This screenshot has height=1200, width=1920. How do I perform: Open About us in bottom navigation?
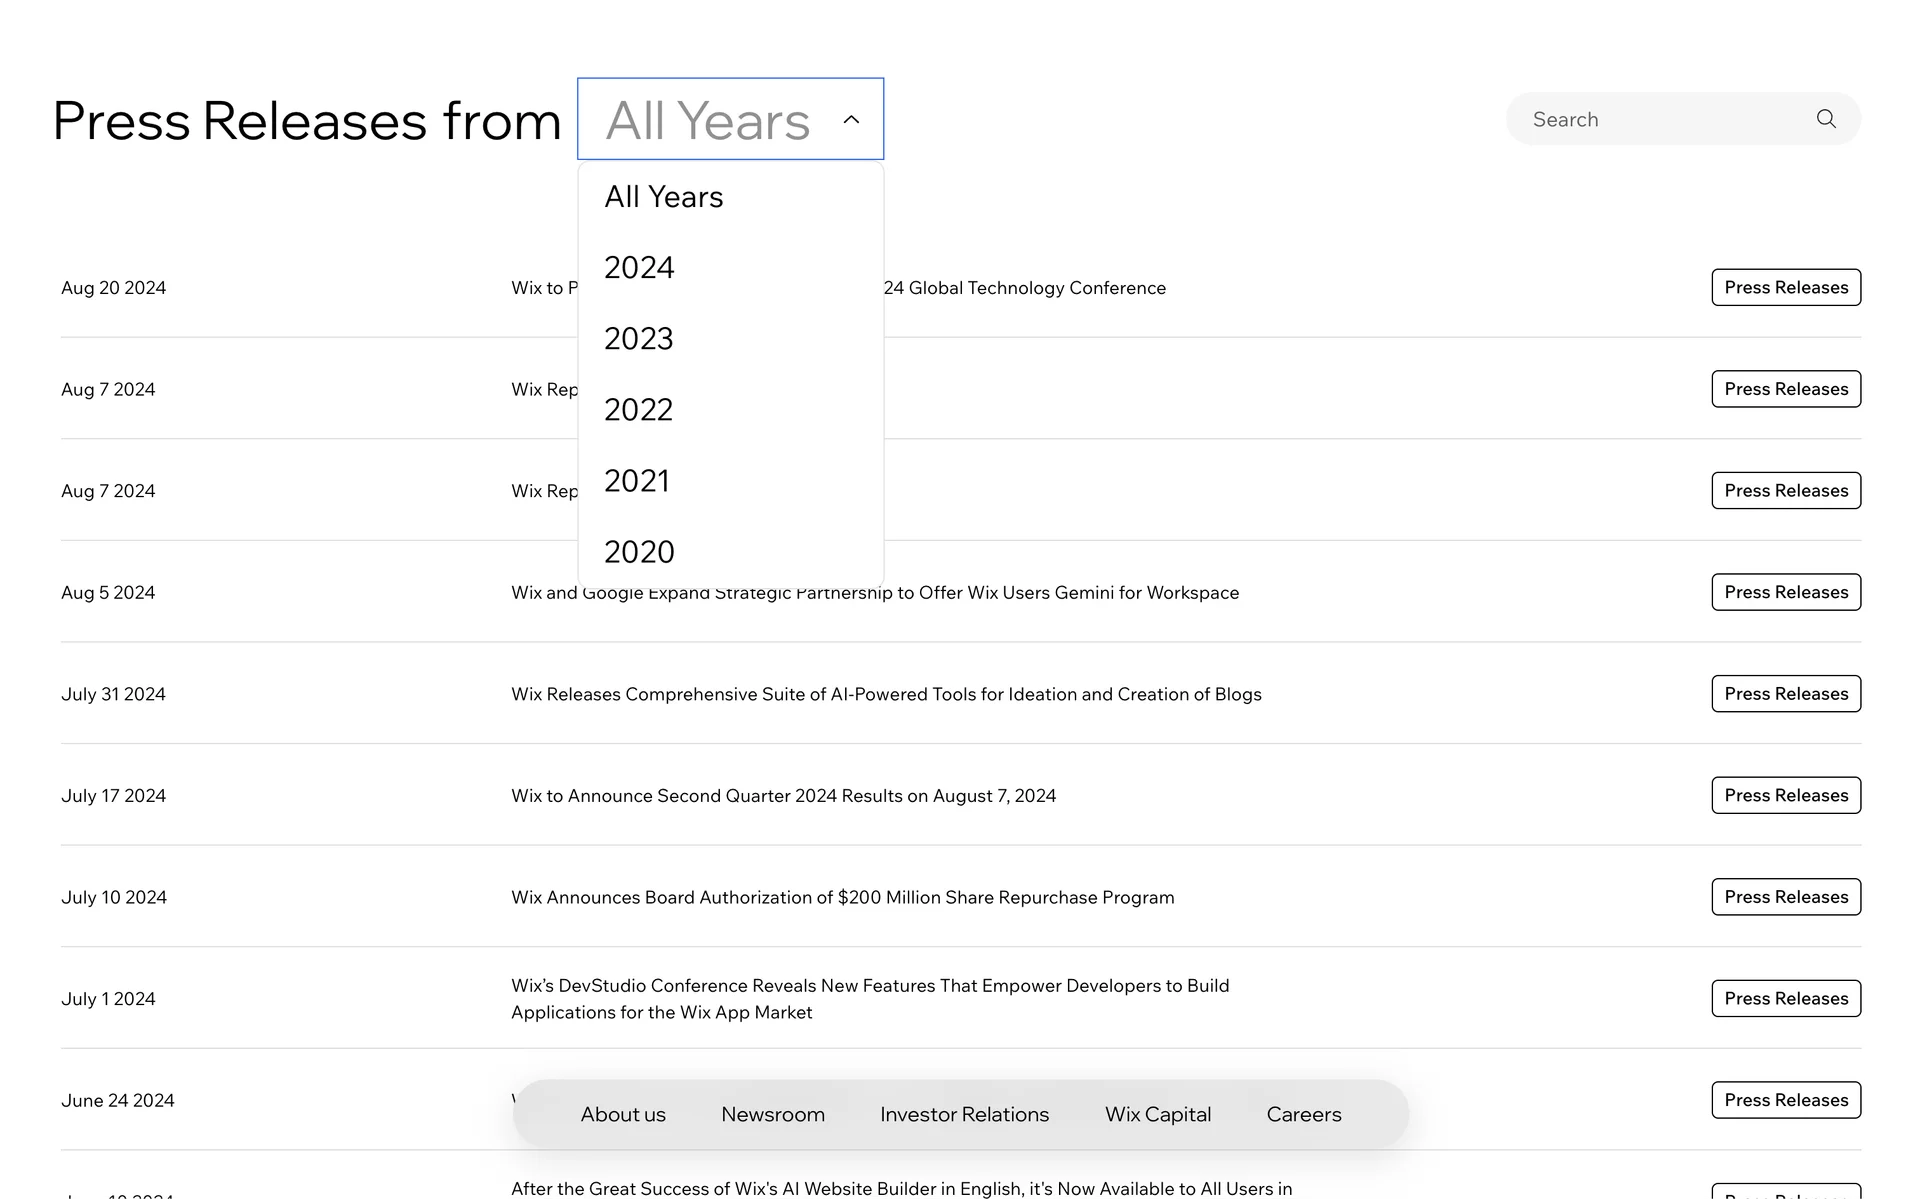point(623,1114)
